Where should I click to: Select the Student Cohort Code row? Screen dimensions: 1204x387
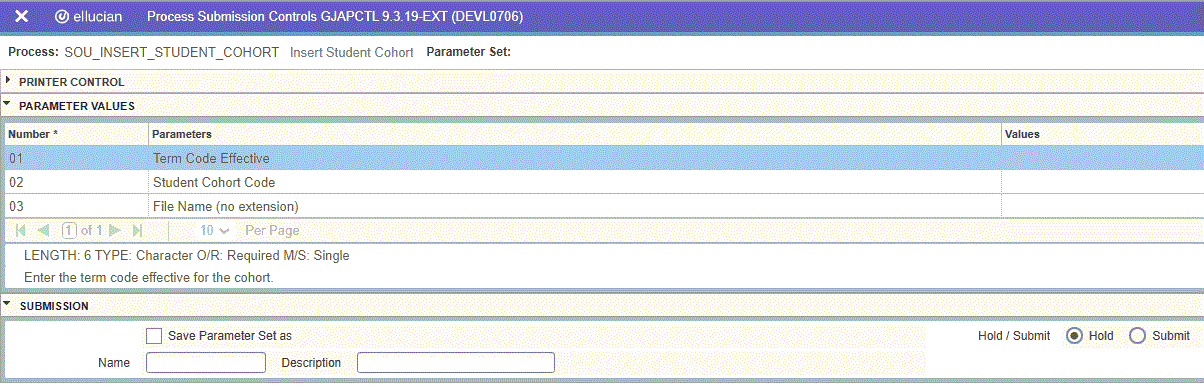(604, 182)
